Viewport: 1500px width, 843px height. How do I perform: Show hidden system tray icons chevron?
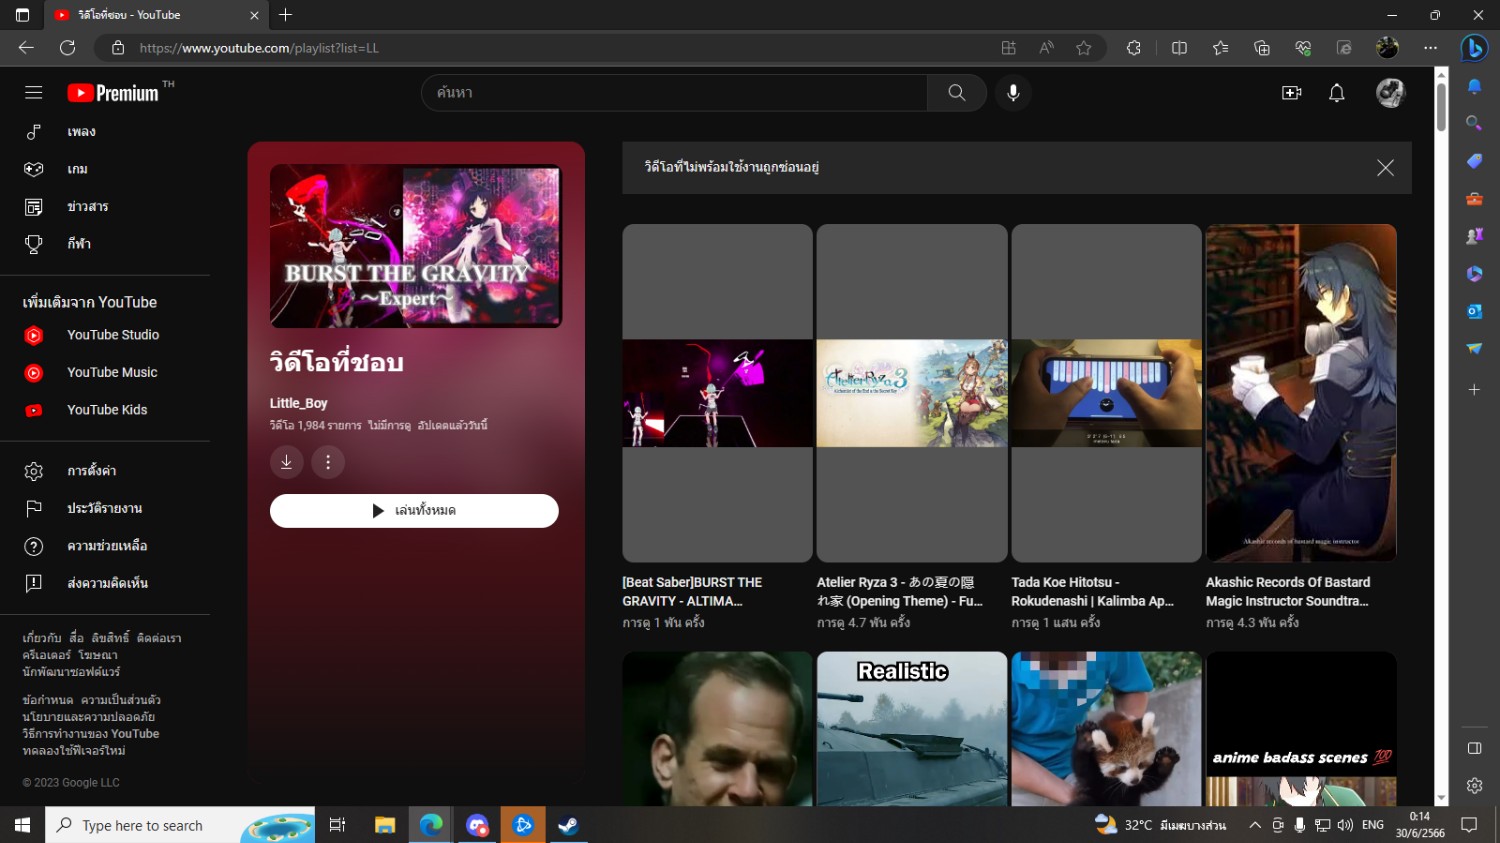point(1255,825)
